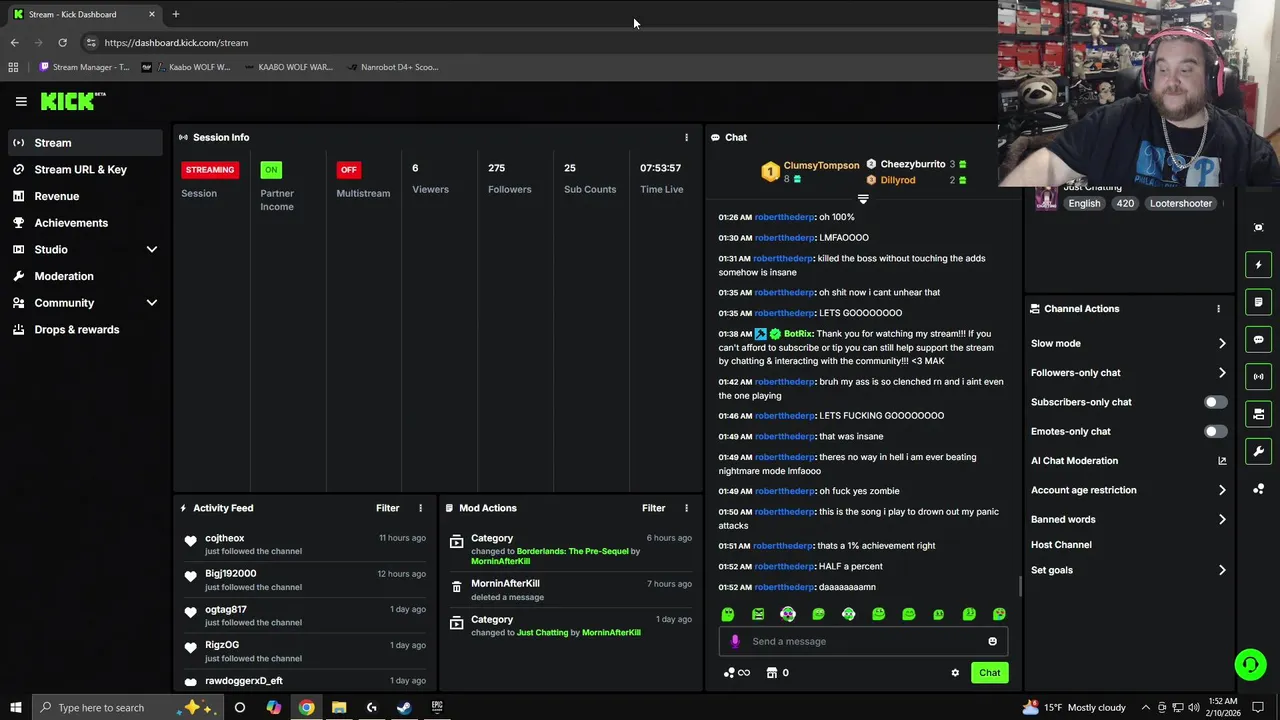Expand Account age restriction options
This screenshot has height=720, width=1280.
click(x=1222, y=491)
